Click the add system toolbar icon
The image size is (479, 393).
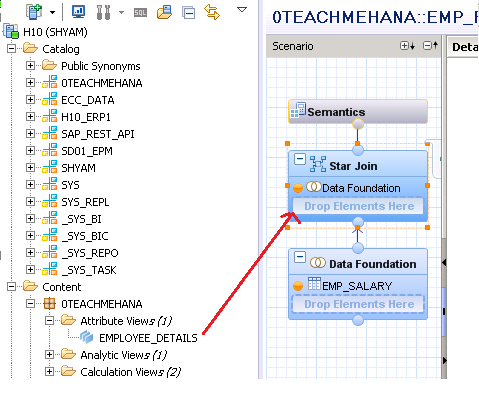point(34,12)
